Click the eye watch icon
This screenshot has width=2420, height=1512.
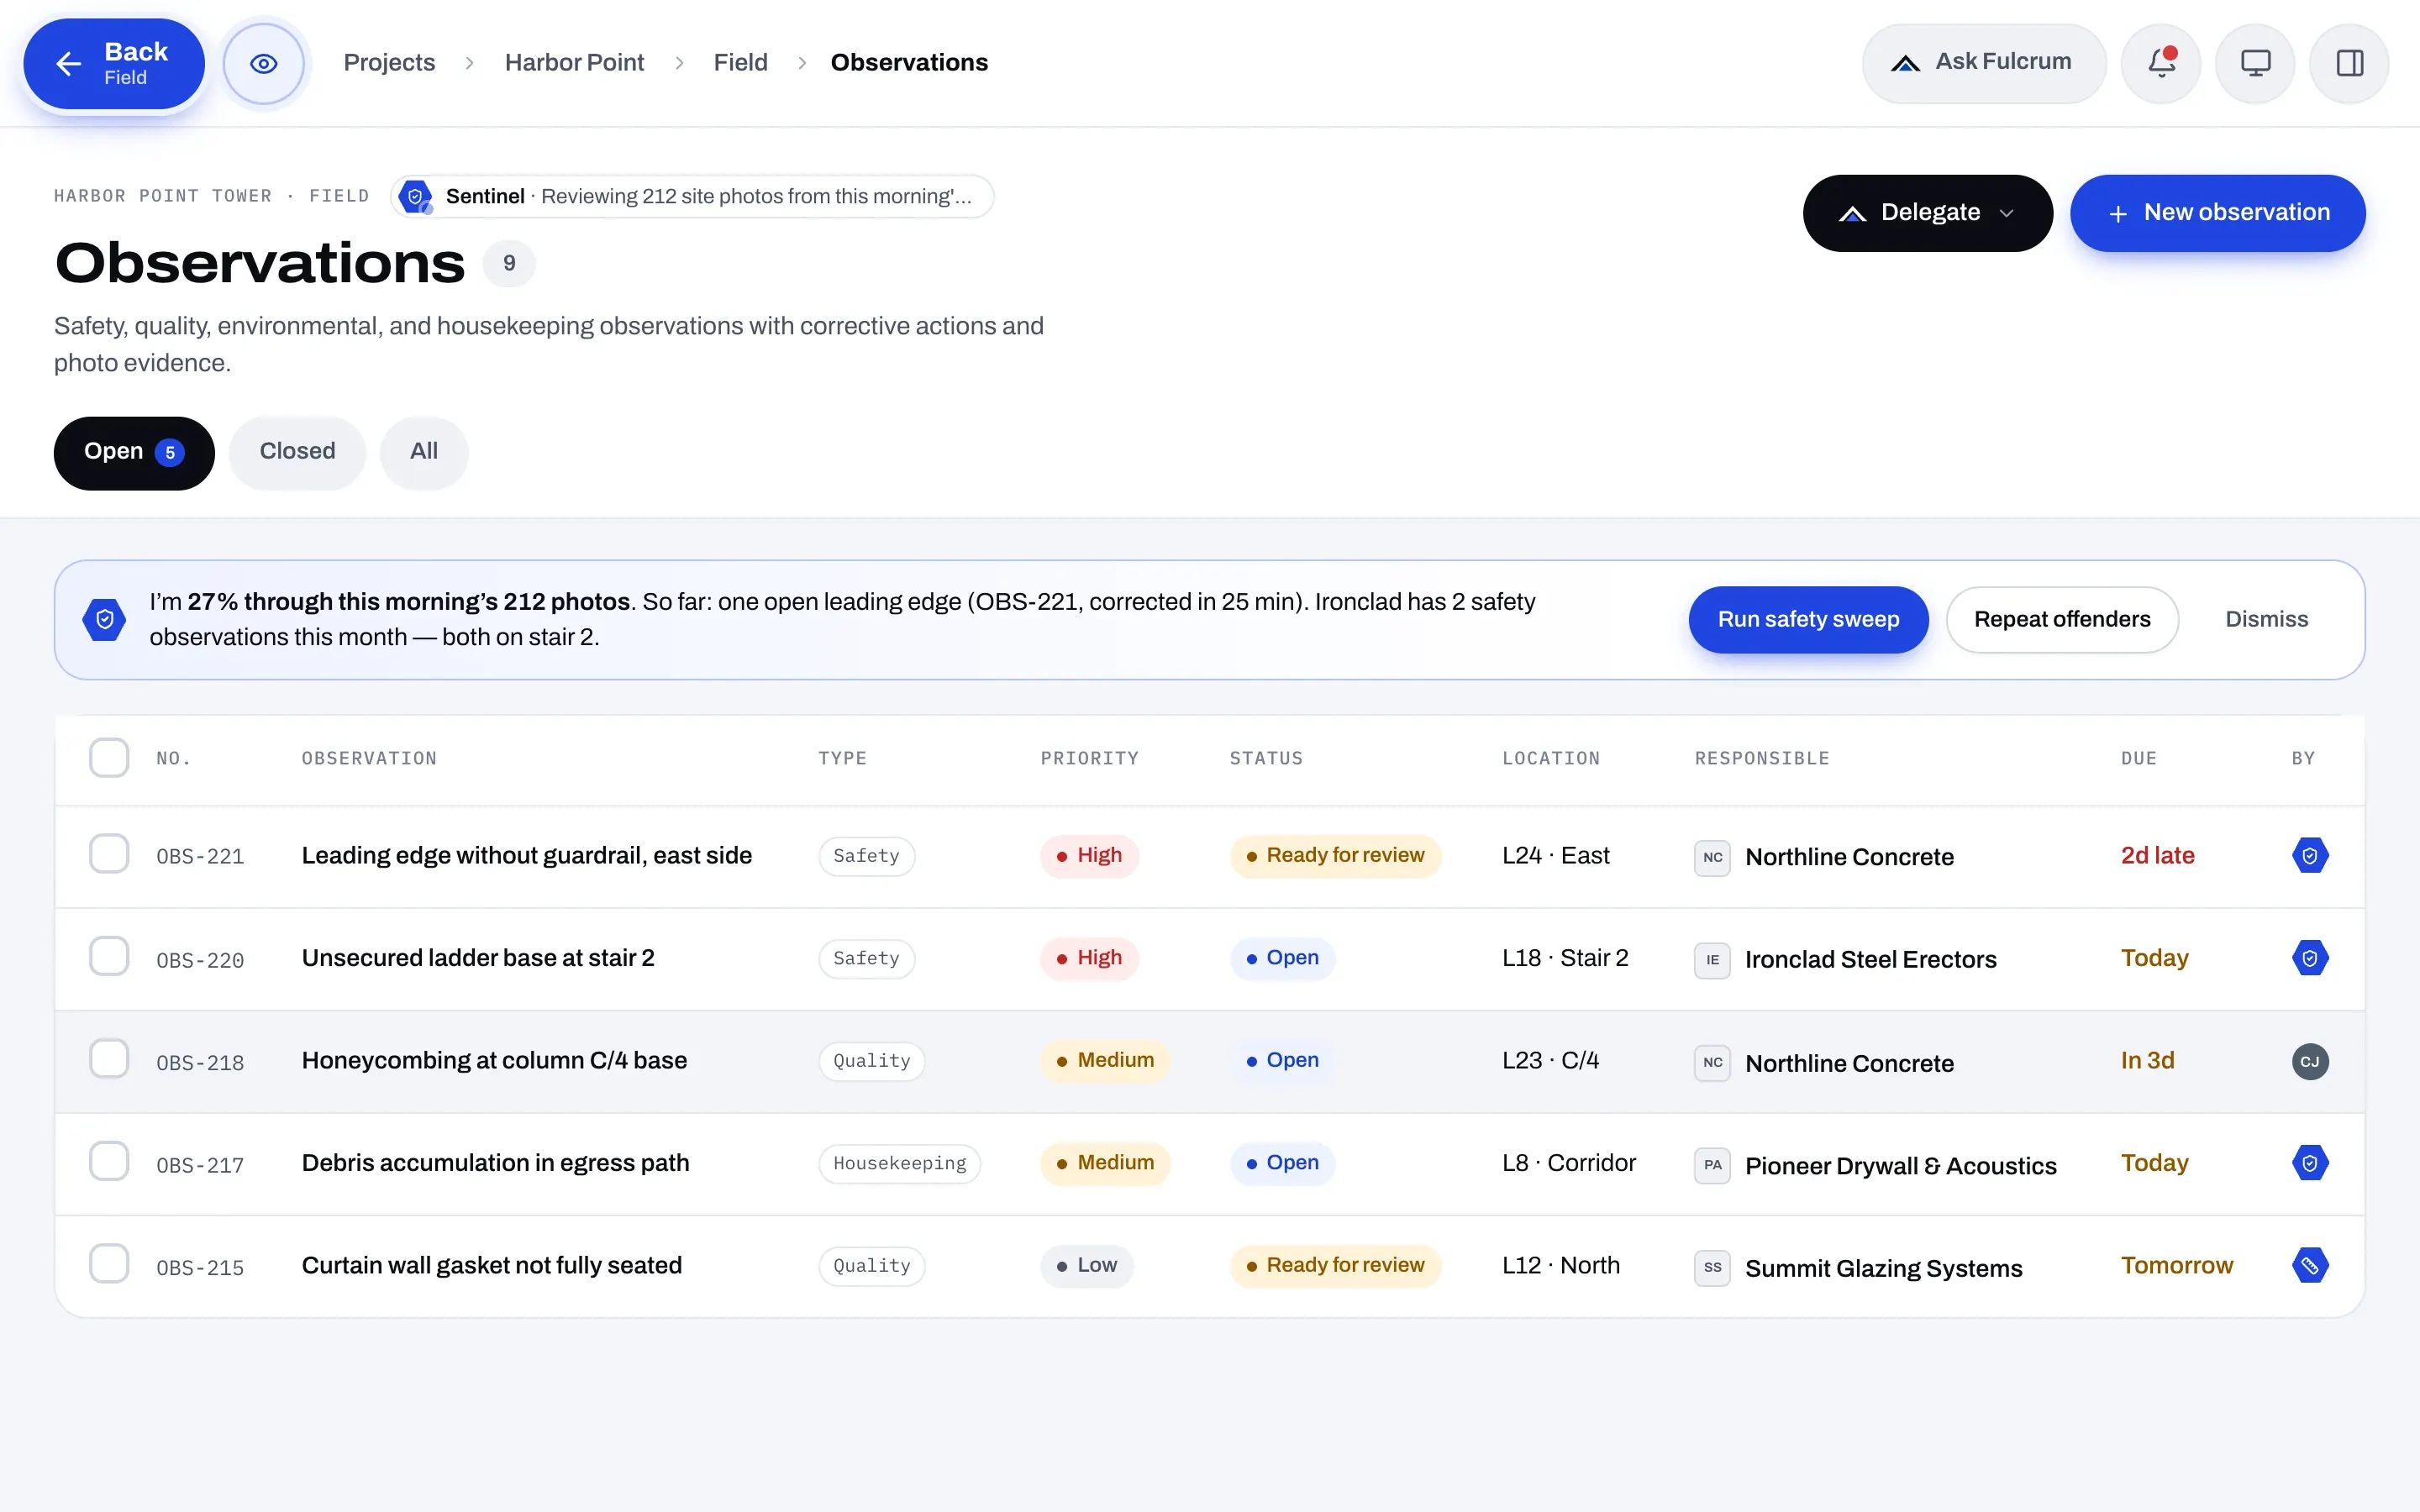(264, 64)
